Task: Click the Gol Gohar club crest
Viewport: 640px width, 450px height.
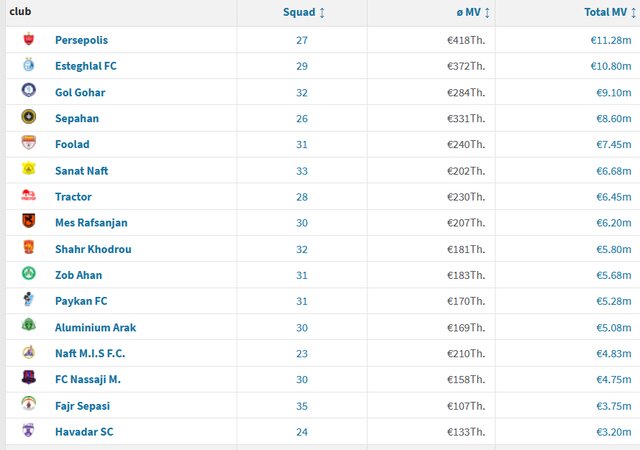Action: pos(28,92)
